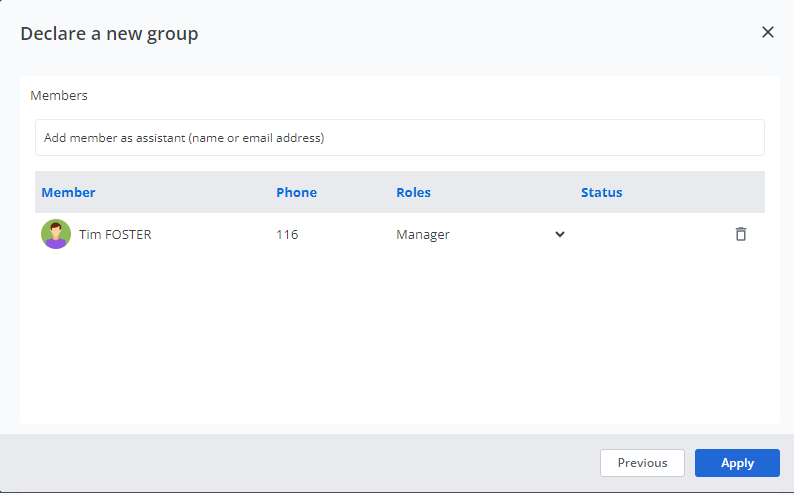Go back with the Previous button
This screenshot has width=794, height=495.
click(641, 463)
